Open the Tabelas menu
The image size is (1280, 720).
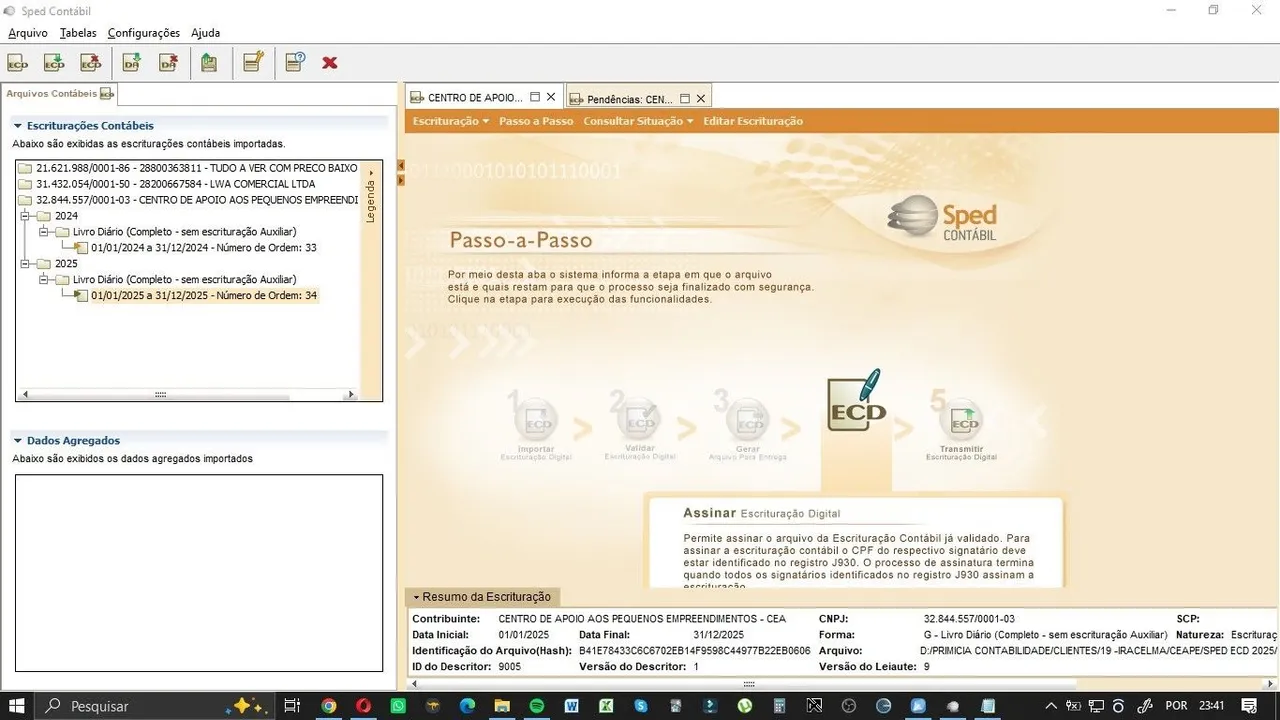point(78,33)
